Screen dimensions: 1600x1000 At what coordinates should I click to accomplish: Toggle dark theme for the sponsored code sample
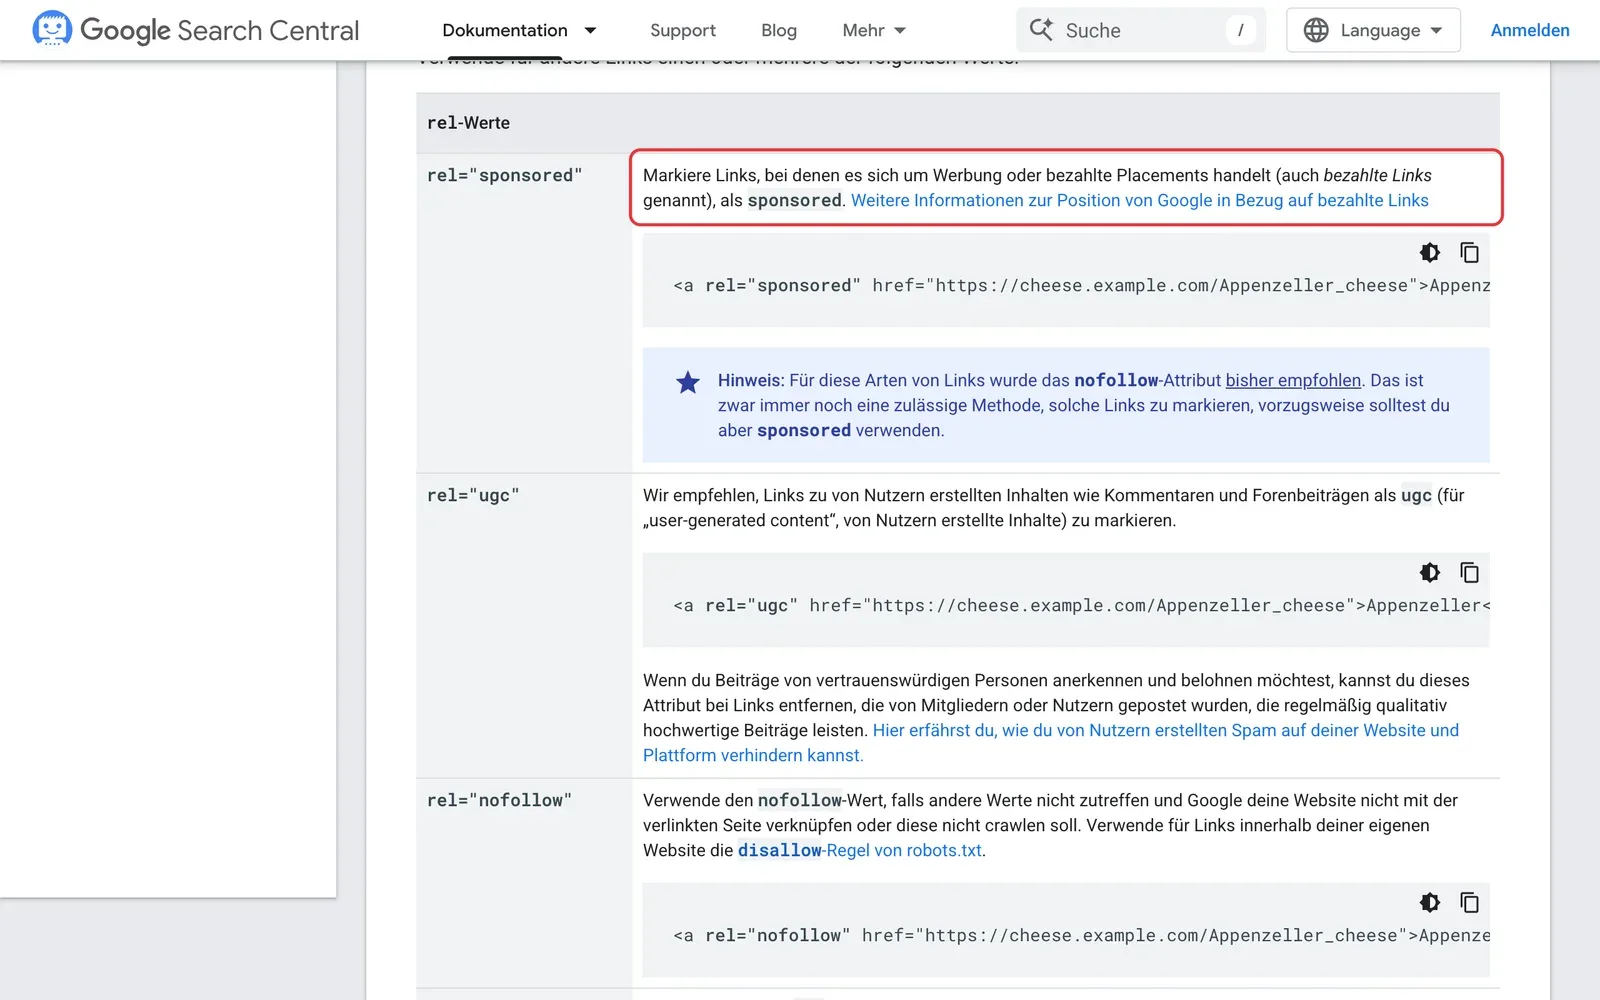[1430, 253]
